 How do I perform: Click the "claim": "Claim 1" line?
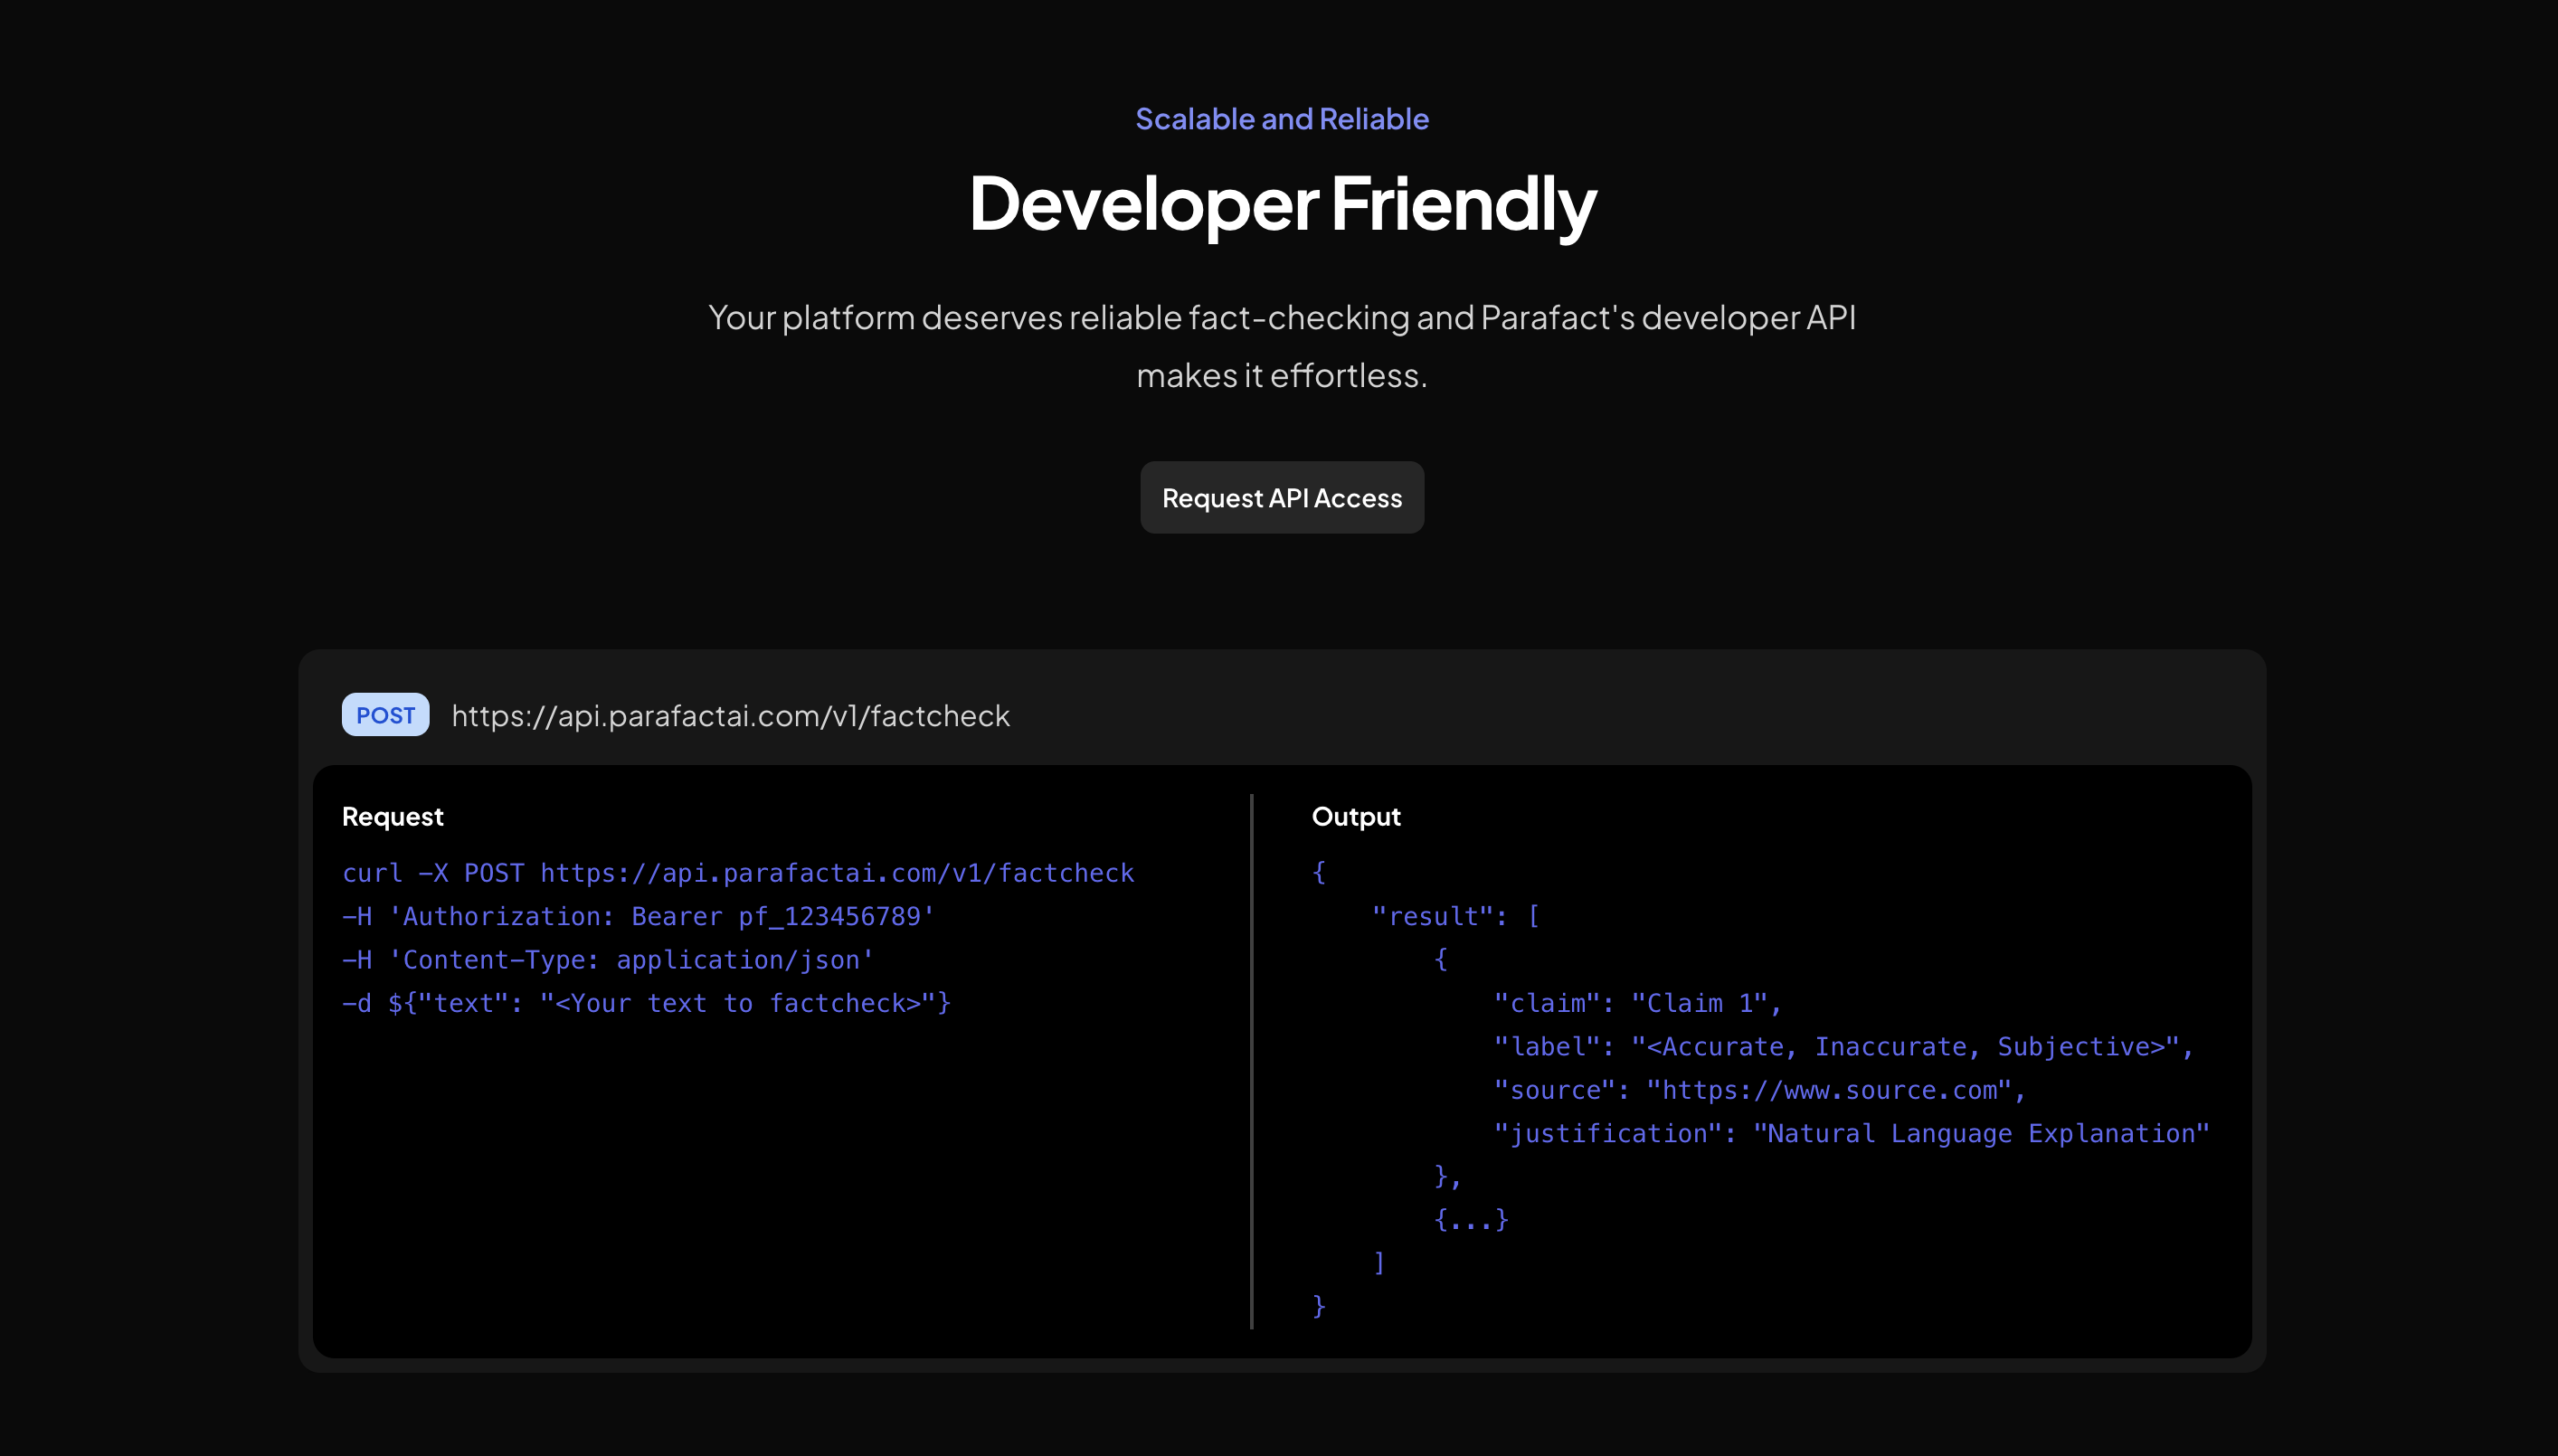click(x=1636, y=1003)
